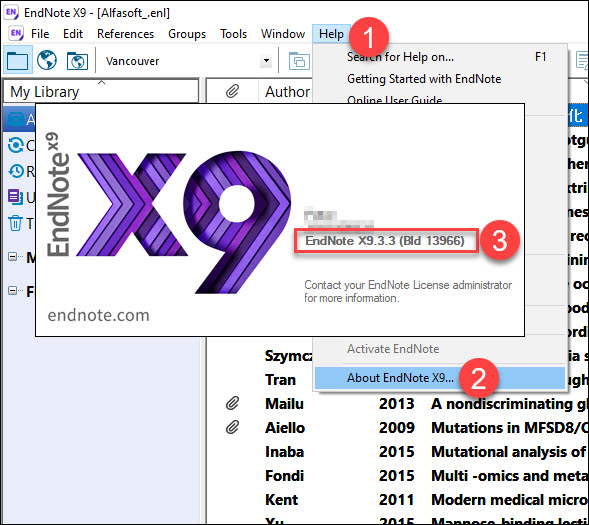Select the Tran author cell
Viewport: 589px width, 525px height.
pos(280,380)
